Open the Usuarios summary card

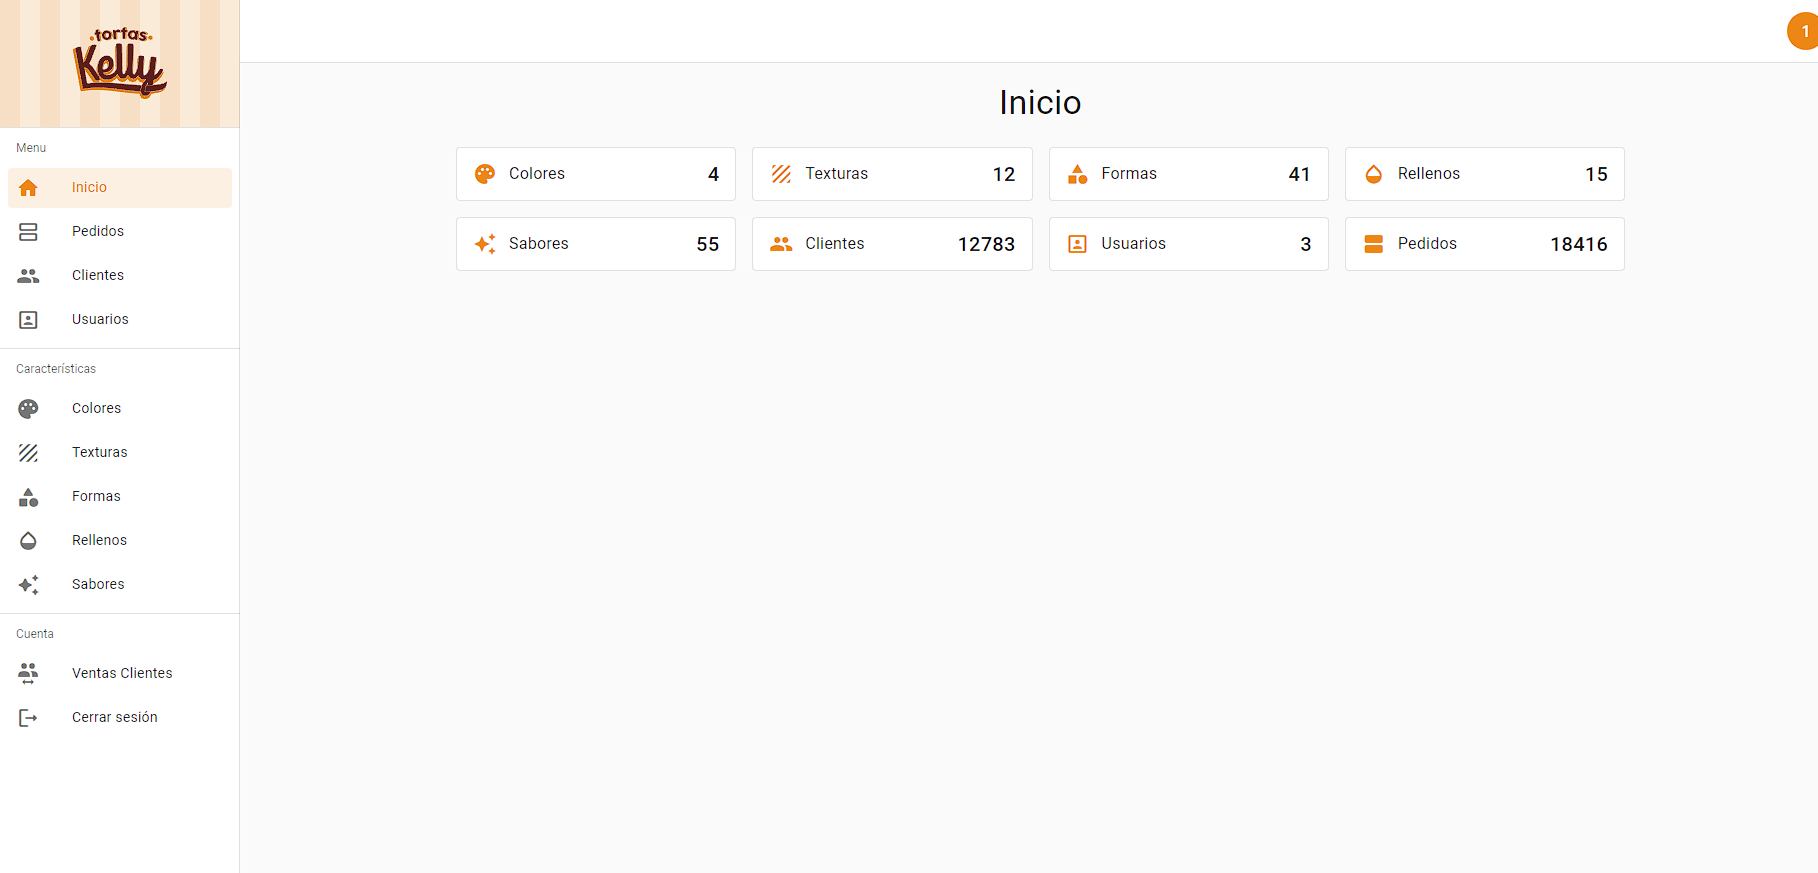(x=1188, y=244)
